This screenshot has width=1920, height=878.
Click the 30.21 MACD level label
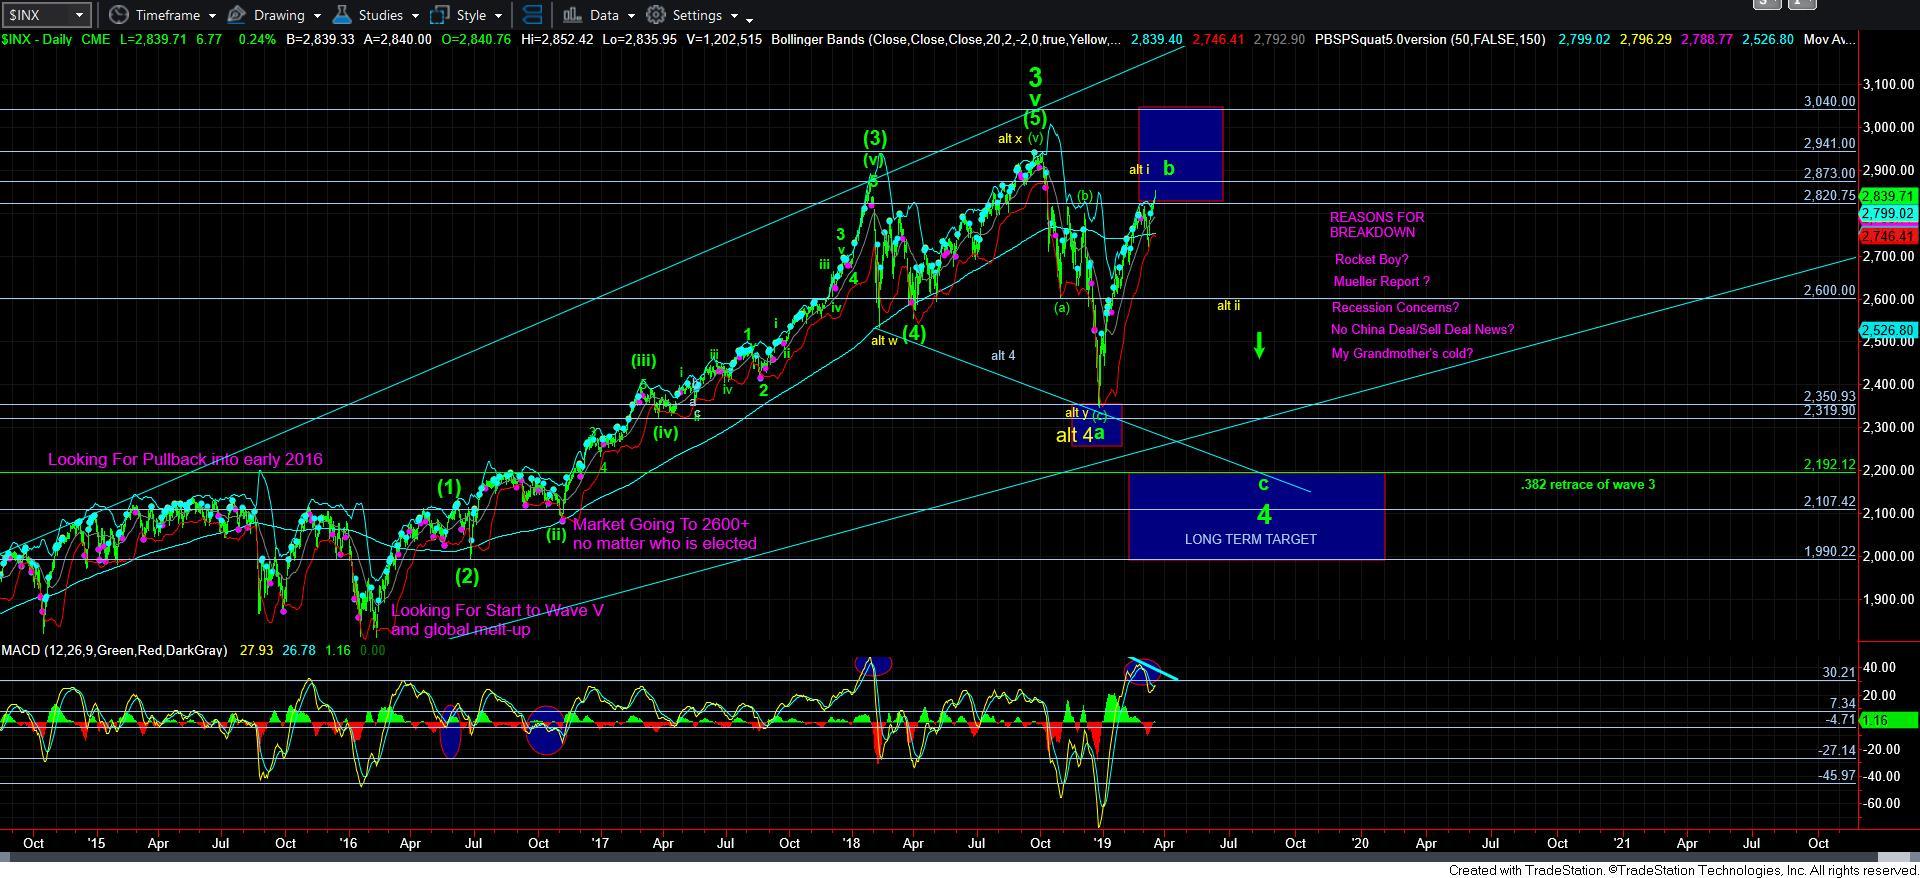pos(1838,673)
